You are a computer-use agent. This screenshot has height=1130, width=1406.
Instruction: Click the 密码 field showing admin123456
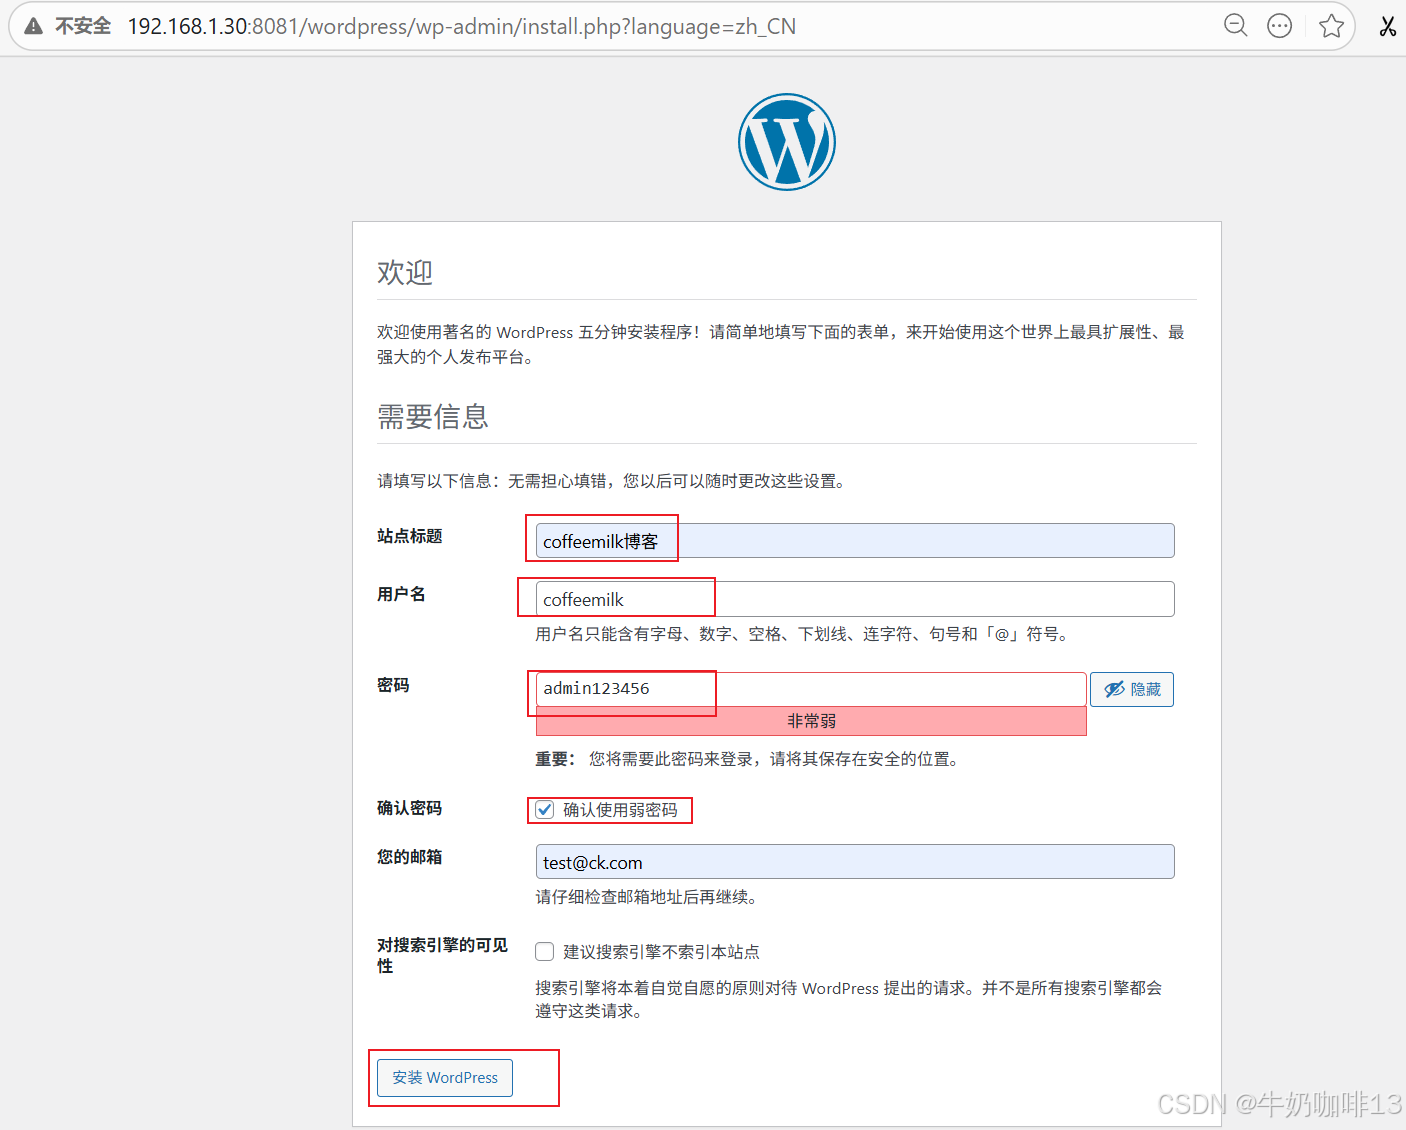[x=811, y=689]
